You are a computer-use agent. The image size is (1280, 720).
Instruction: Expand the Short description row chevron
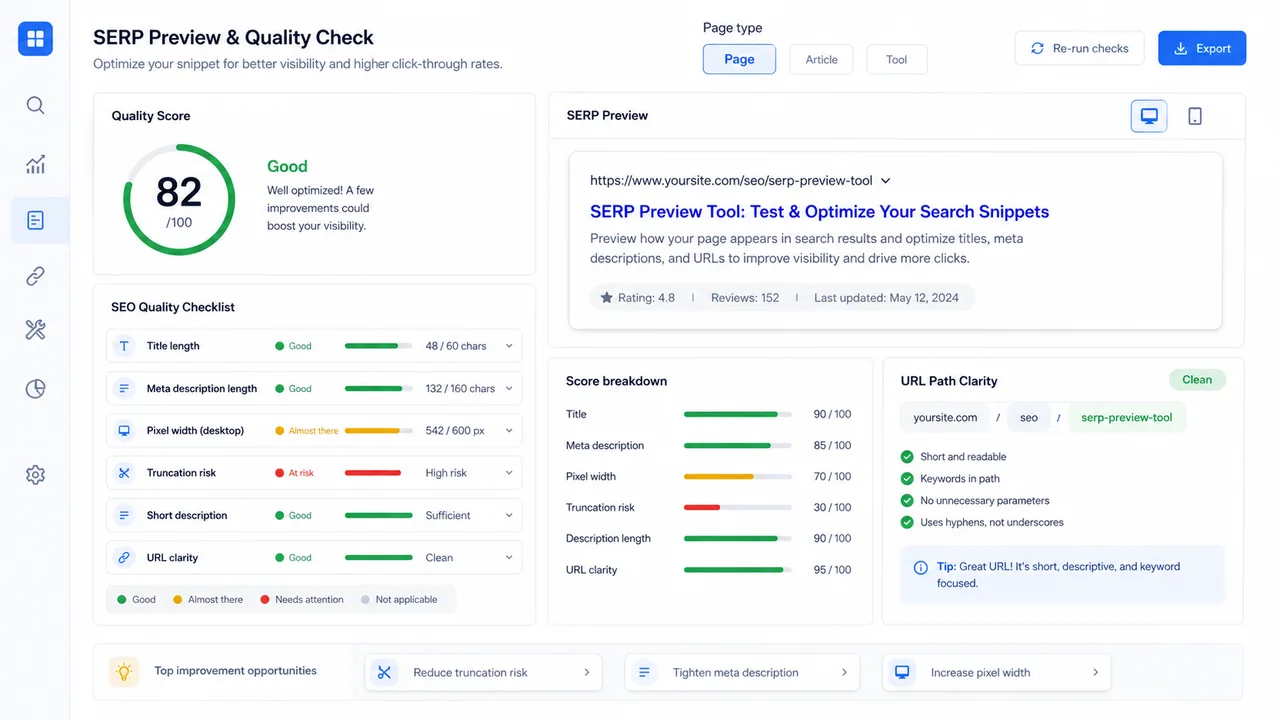[509, 515]
